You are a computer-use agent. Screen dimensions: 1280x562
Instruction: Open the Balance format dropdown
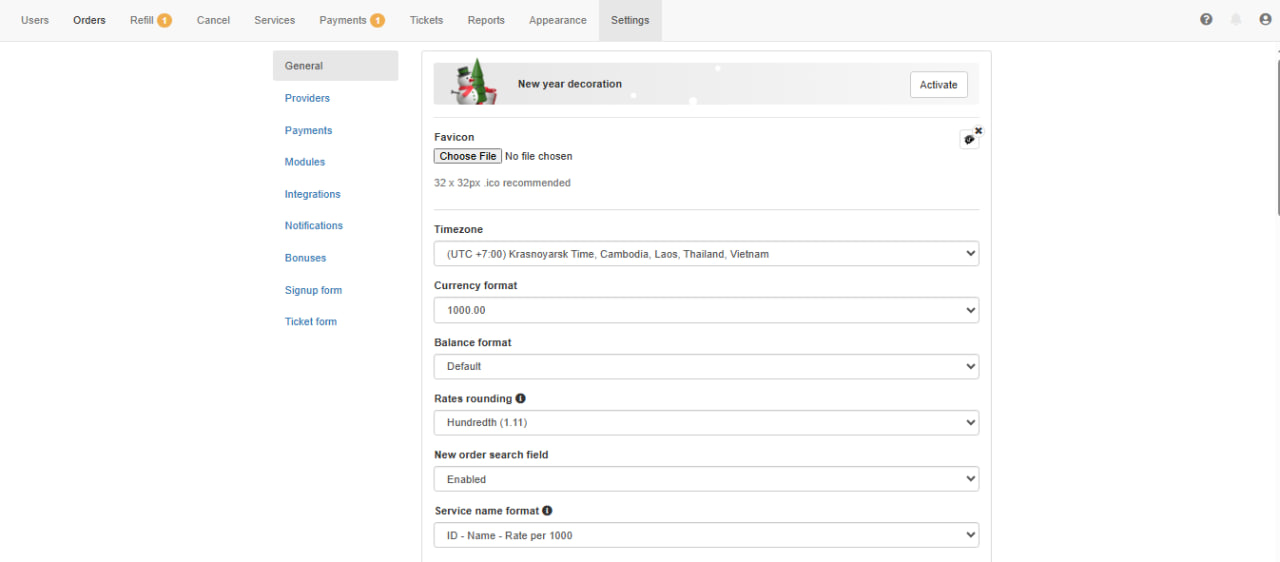click(706, 366)
